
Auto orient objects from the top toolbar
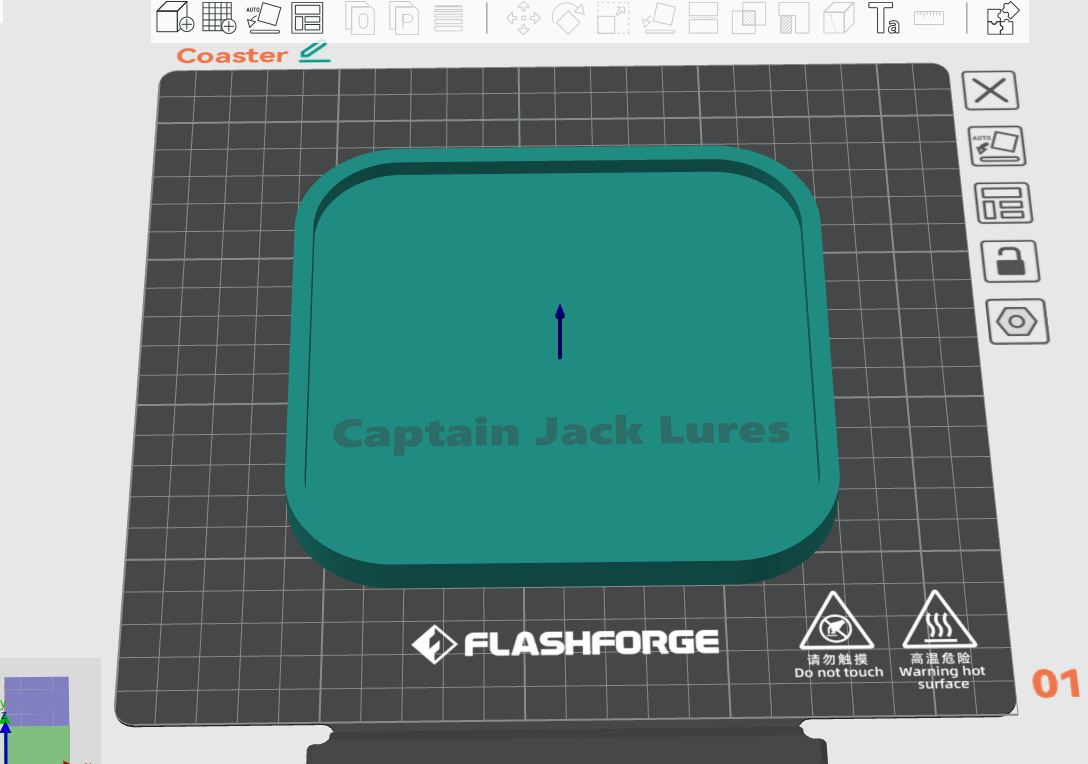click(264, 18)
